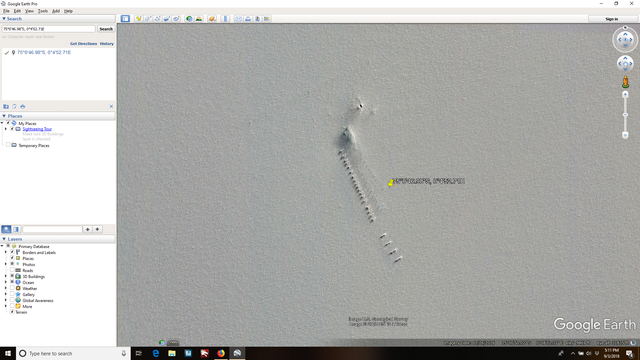The height and width of the screenshot is (360, 640).
Task: Enable the Weather layer checkbox
Action: pyautogui.click(x=12, y=288)
